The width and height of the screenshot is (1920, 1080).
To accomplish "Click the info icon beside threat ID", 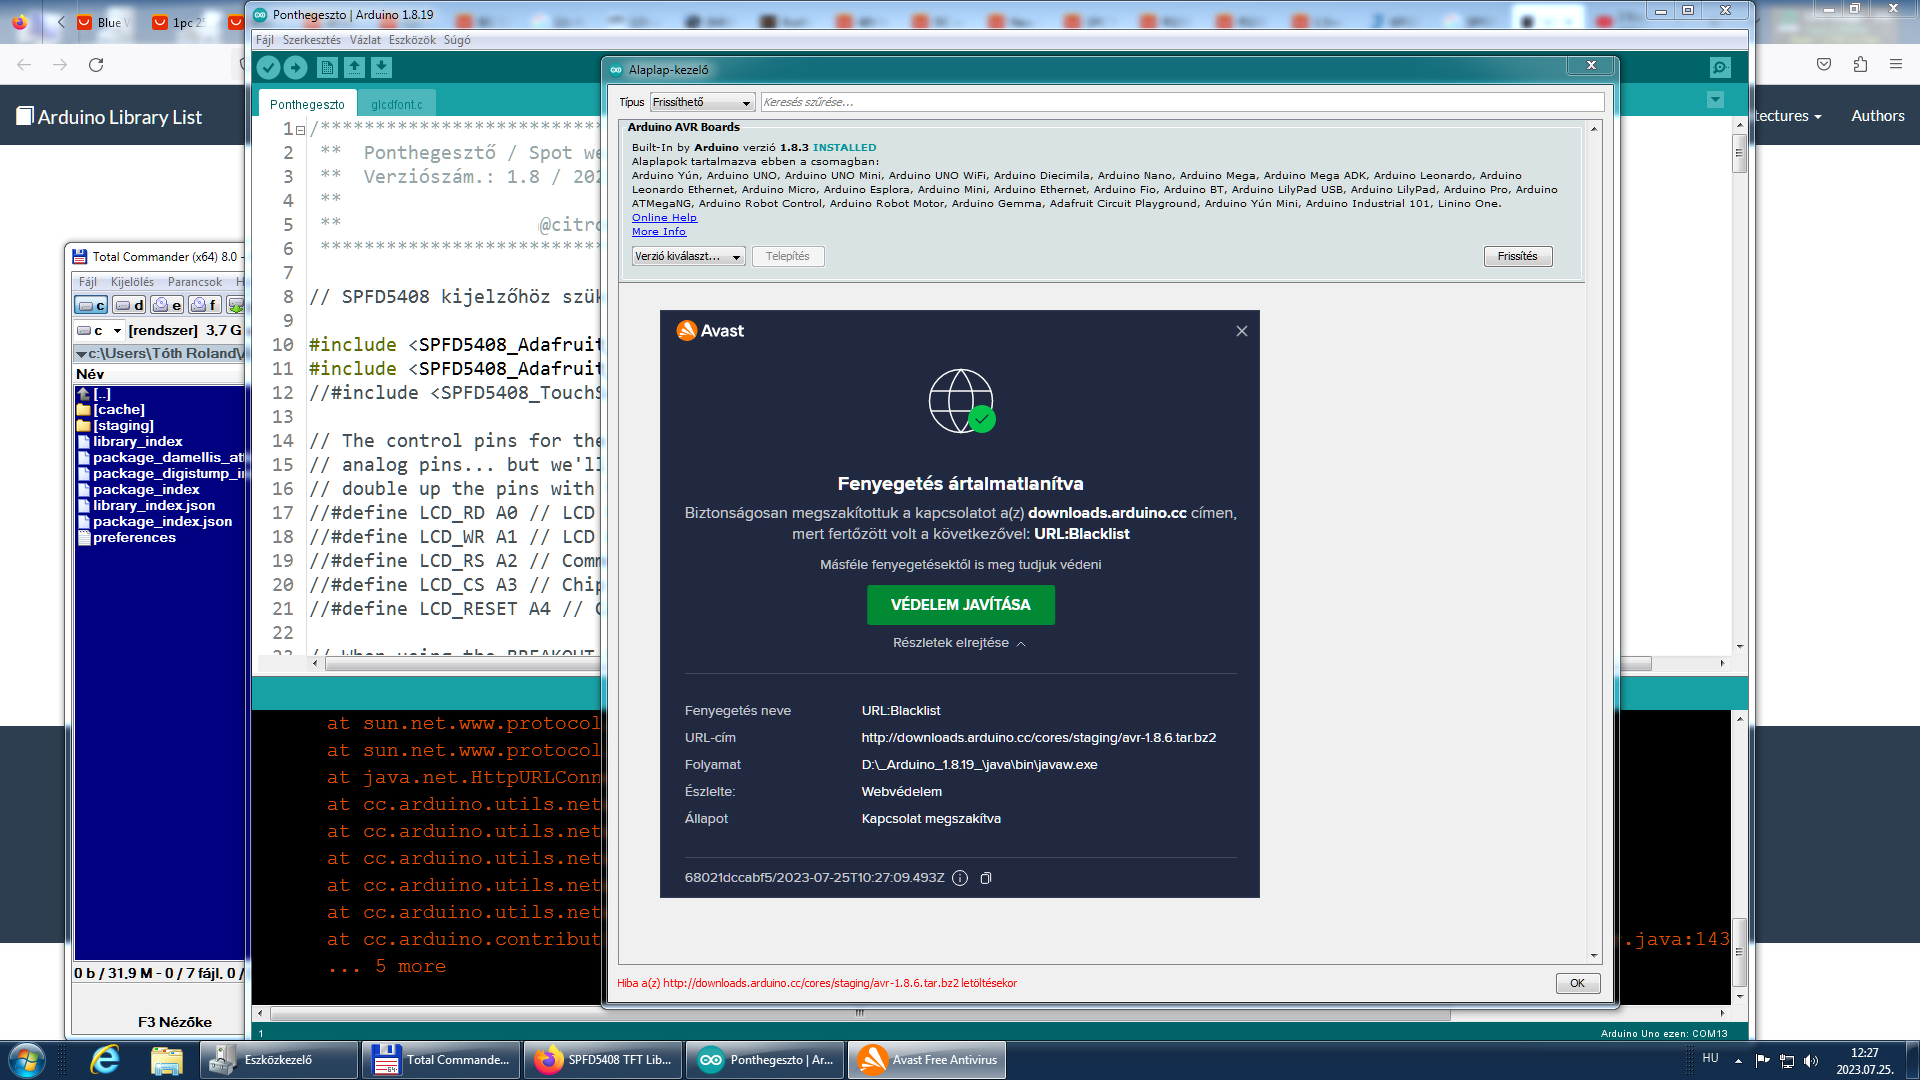I will point(960,878).
